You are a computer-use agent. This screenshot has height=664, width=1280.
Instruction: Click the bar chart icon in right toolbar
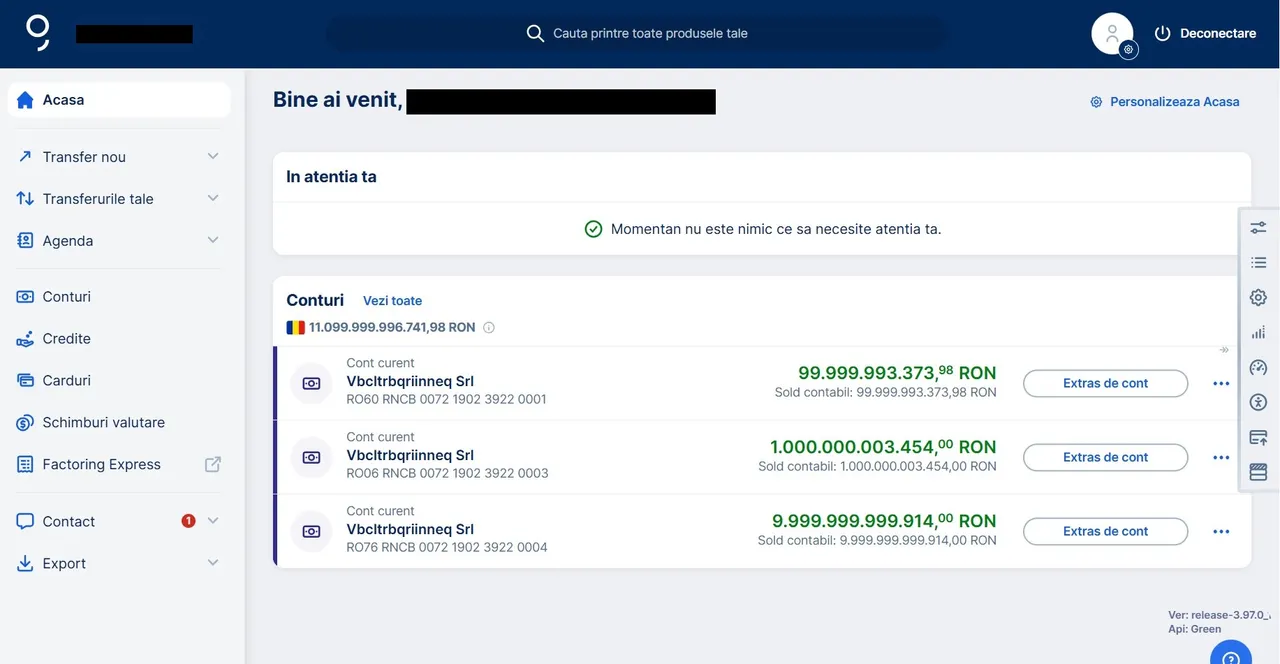coord(1258,332)
